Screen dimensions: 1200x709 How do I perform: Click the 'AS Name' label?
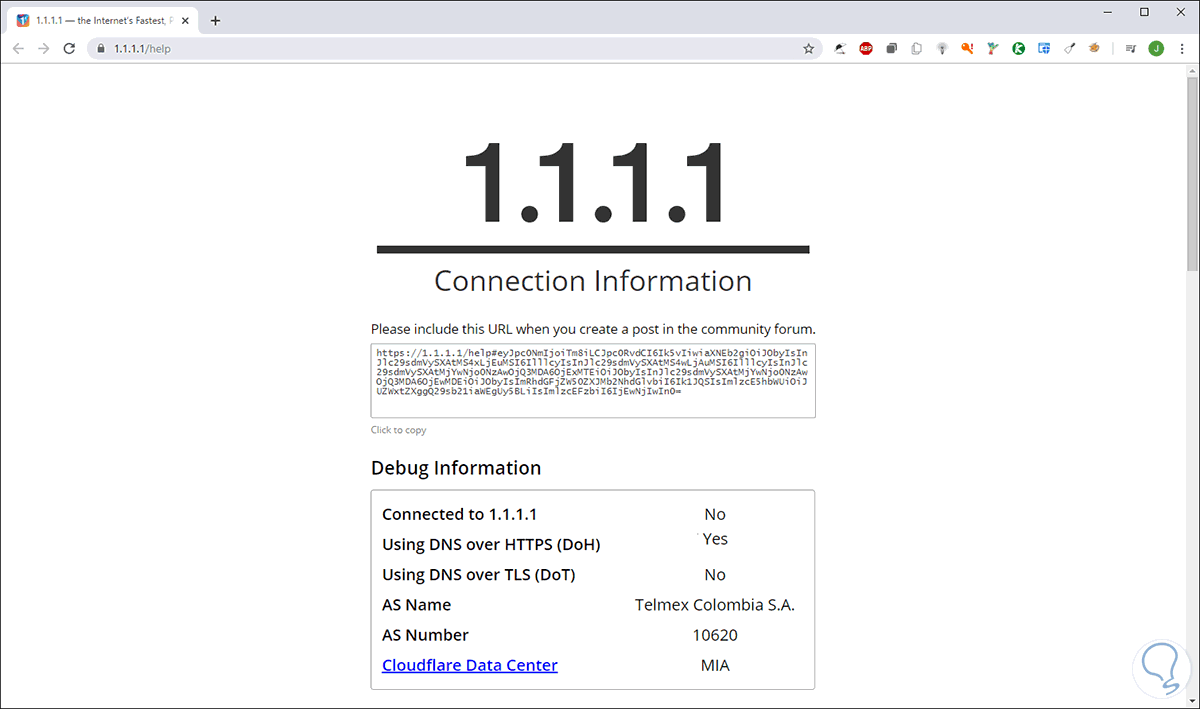(x=416, y=605)
